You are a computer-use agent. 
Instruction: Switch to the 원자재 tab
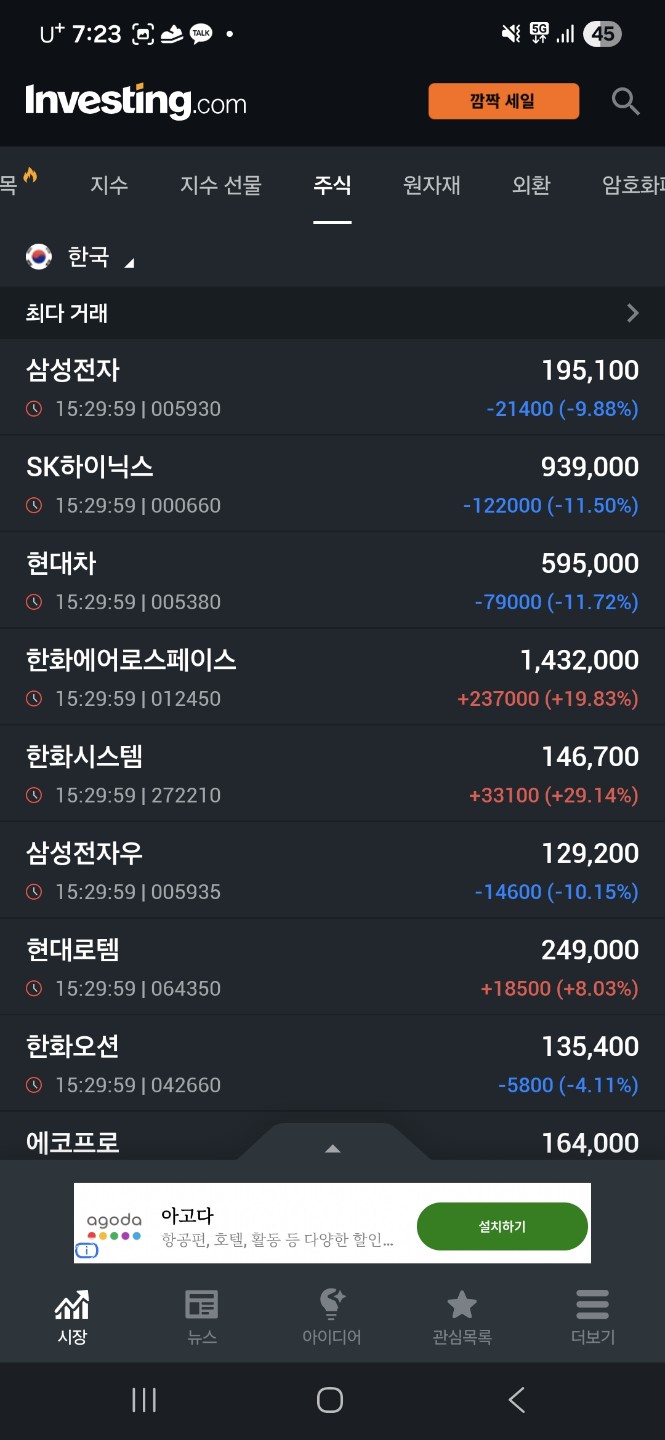tap(431, 185)
